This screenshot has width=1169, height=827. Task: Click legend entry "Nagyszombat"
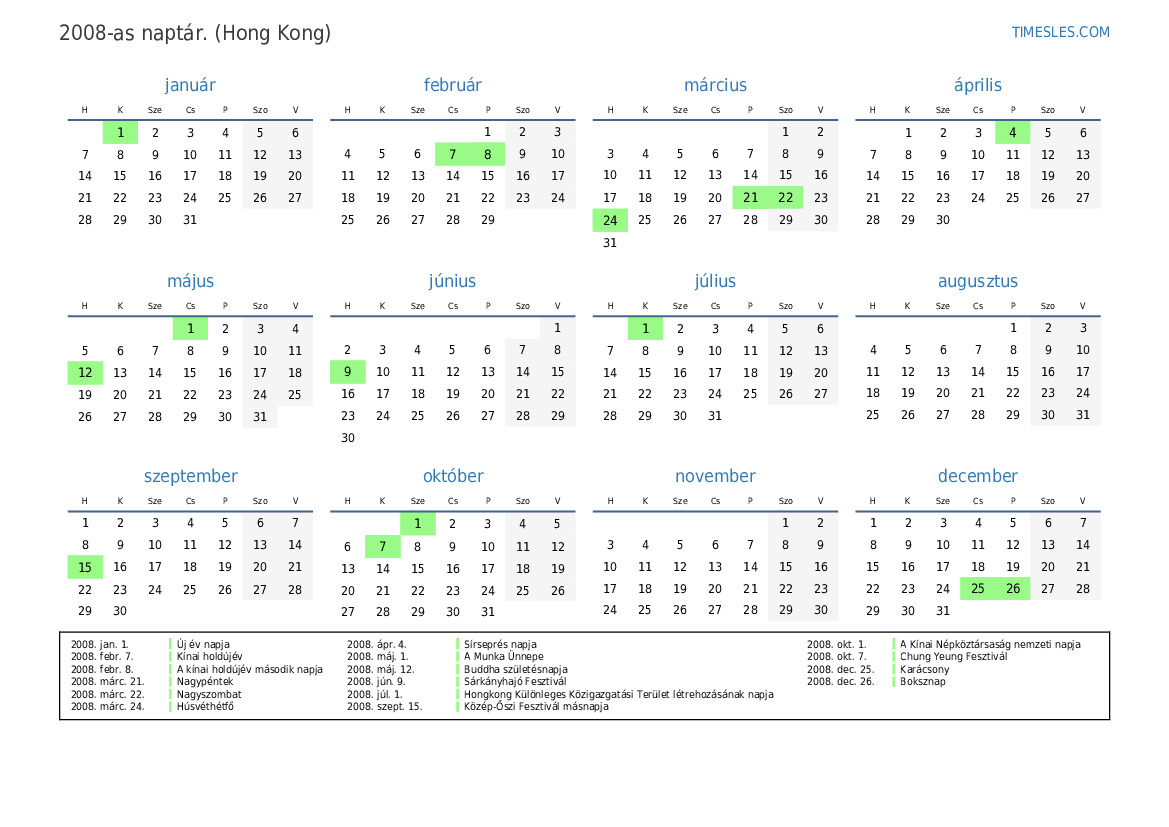pos(209,694)
